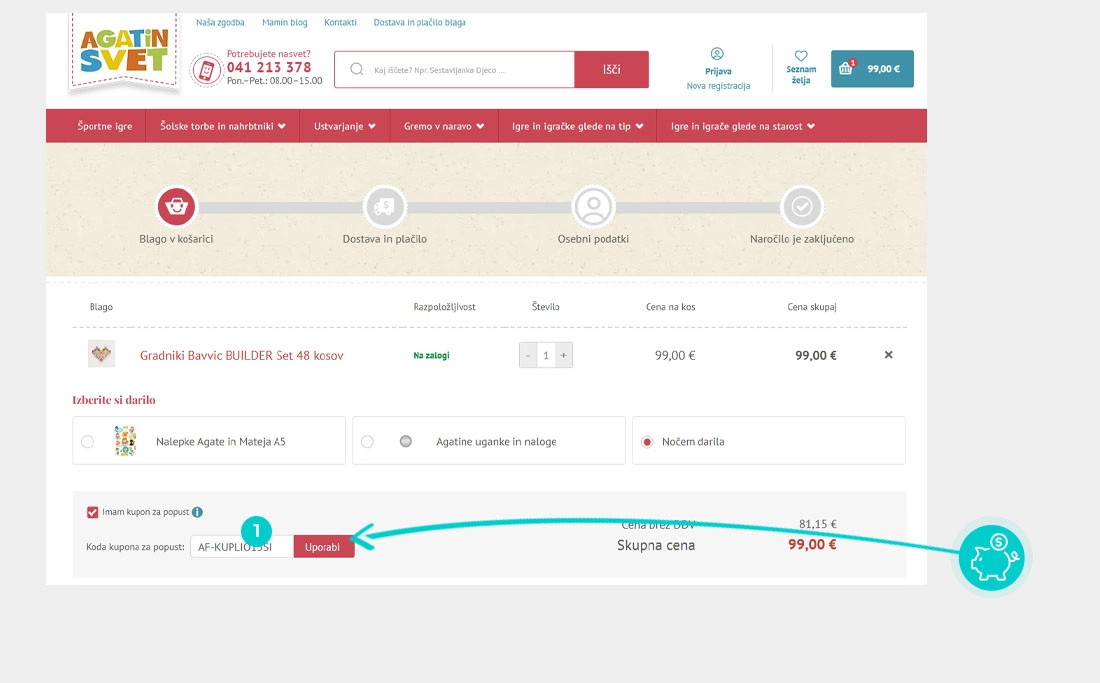This screenshot has height=683, width=1100.
Task: Click the search input field
Action: click(465, 70)
